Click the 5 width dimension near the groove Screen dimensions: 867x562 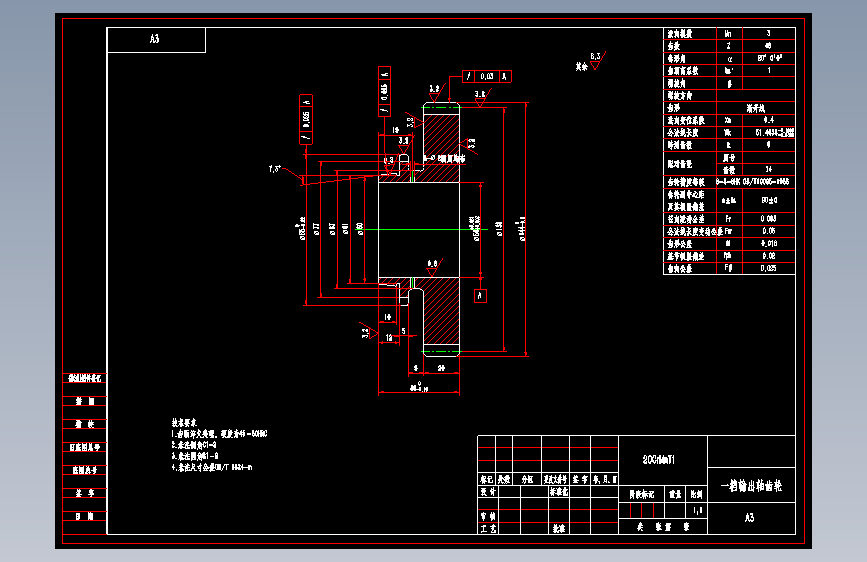click(x=403, y=331)
